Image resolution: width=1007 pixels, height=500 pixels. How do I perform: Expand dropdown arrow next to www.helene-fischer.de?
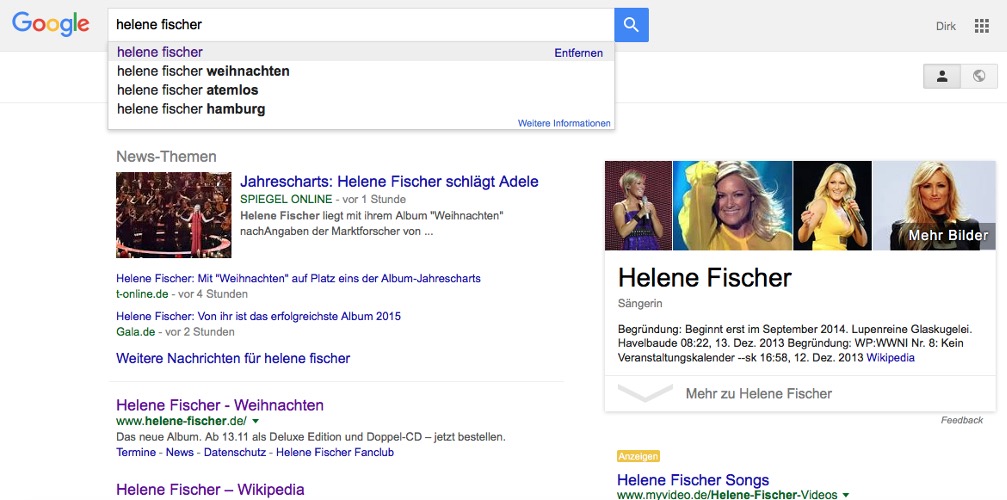click(256, 422)
